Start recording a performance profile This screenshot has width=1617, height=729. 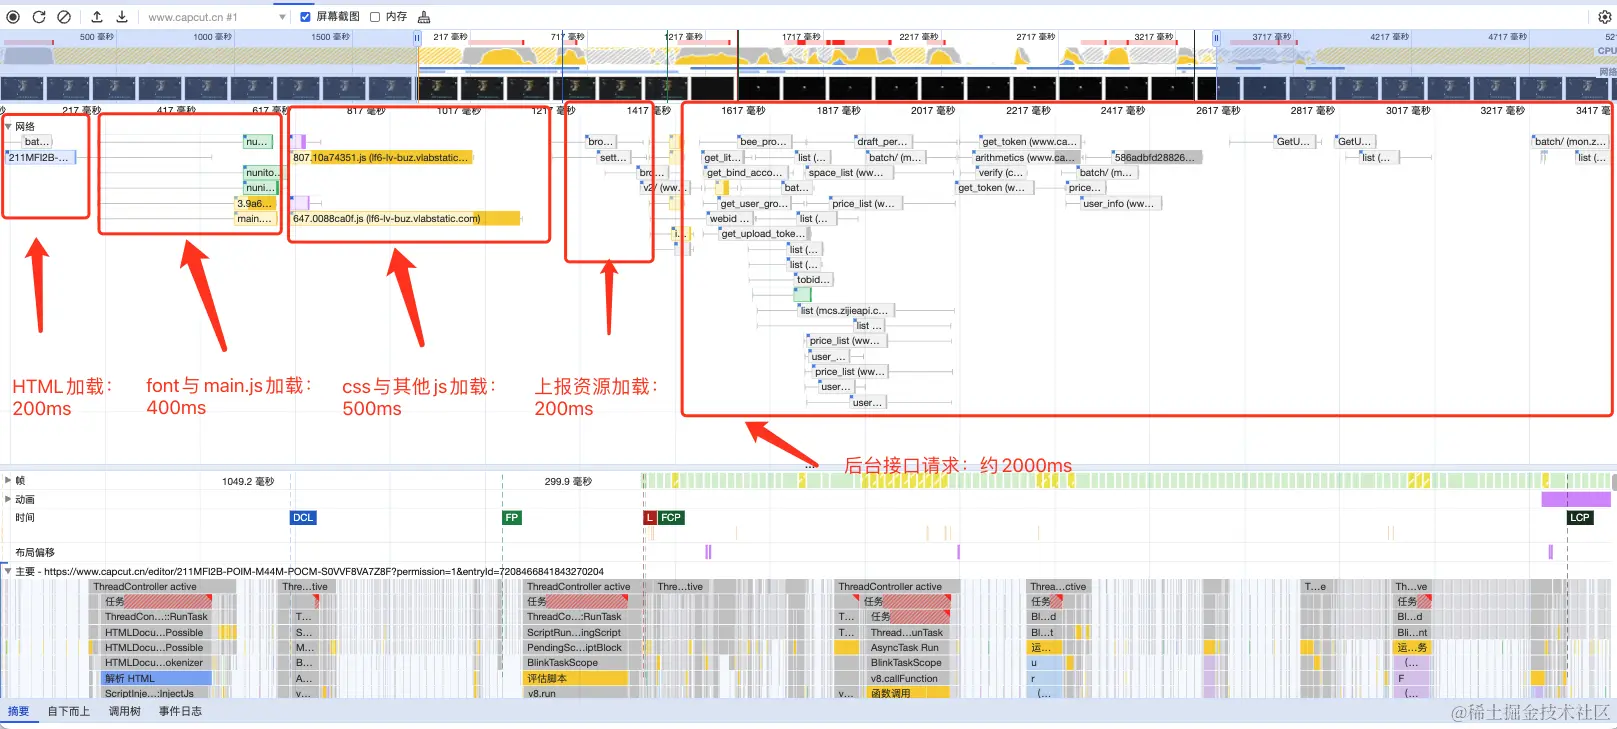click(13, 17)
